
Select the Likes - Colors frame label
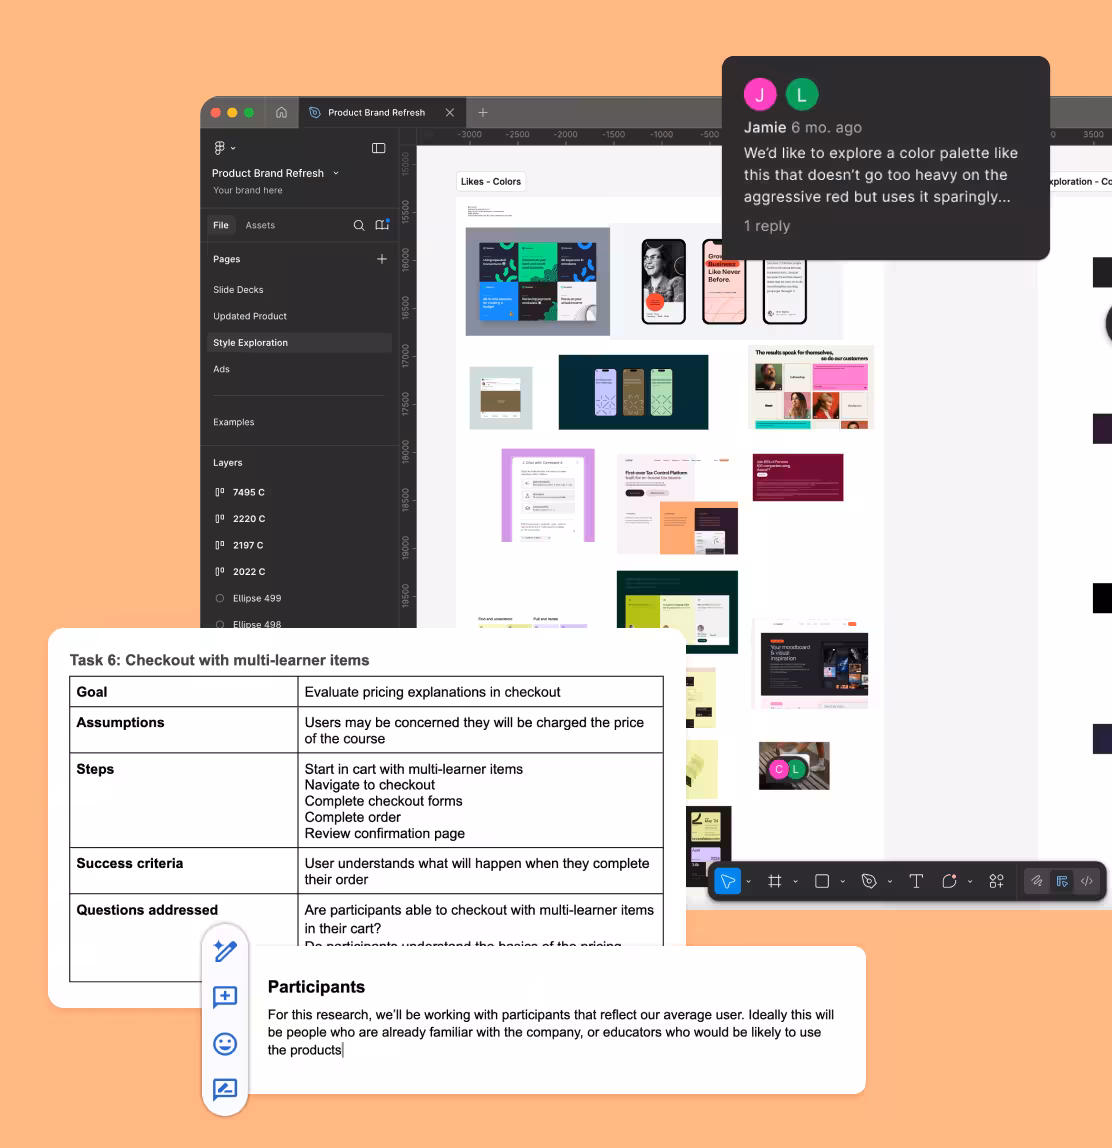click(x=490, y=182)
